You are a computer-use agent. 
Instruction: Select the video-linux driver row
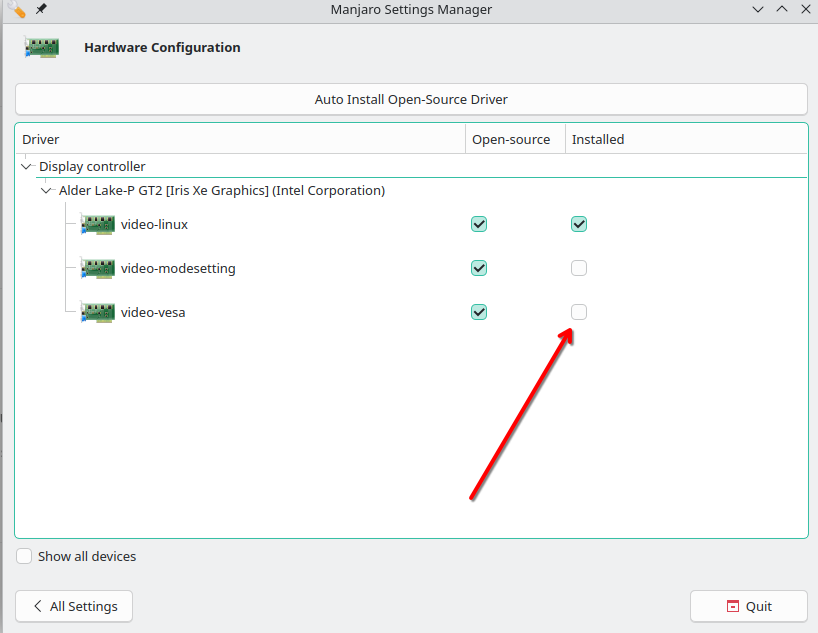tap(411, 224)
